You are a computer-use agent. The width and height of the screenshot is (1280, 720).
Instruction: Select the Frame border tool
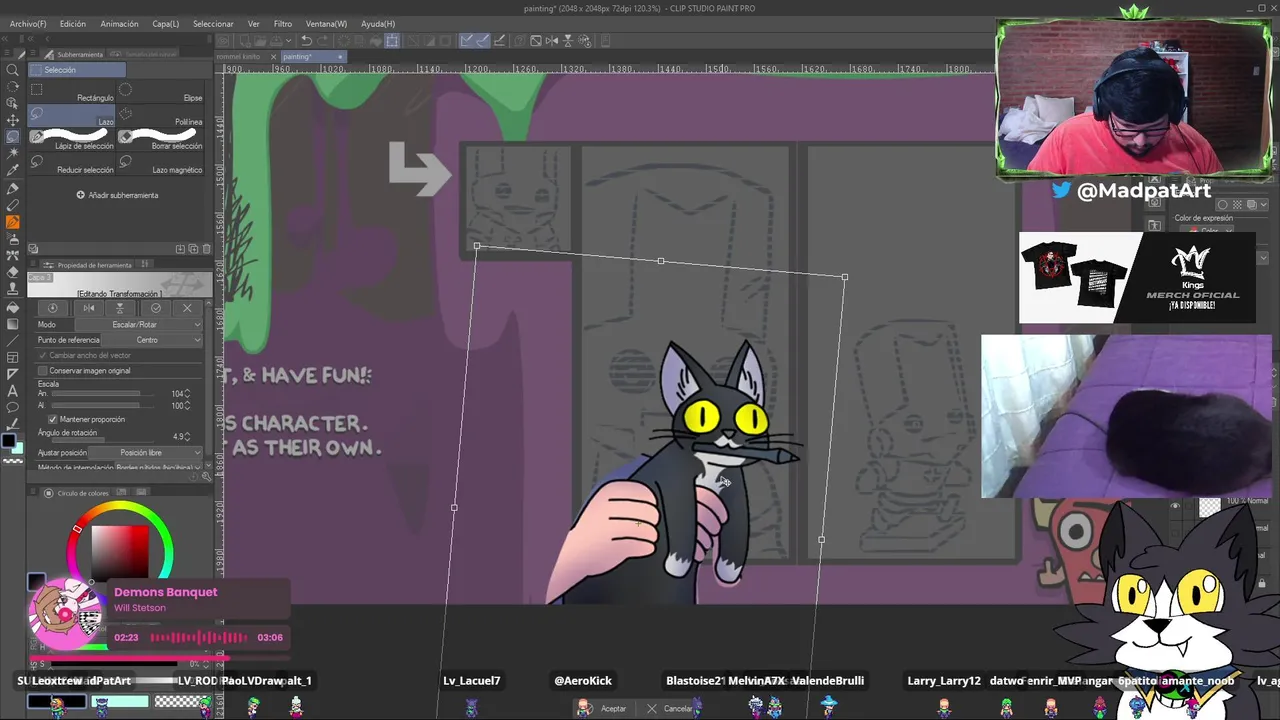(12, 357)
